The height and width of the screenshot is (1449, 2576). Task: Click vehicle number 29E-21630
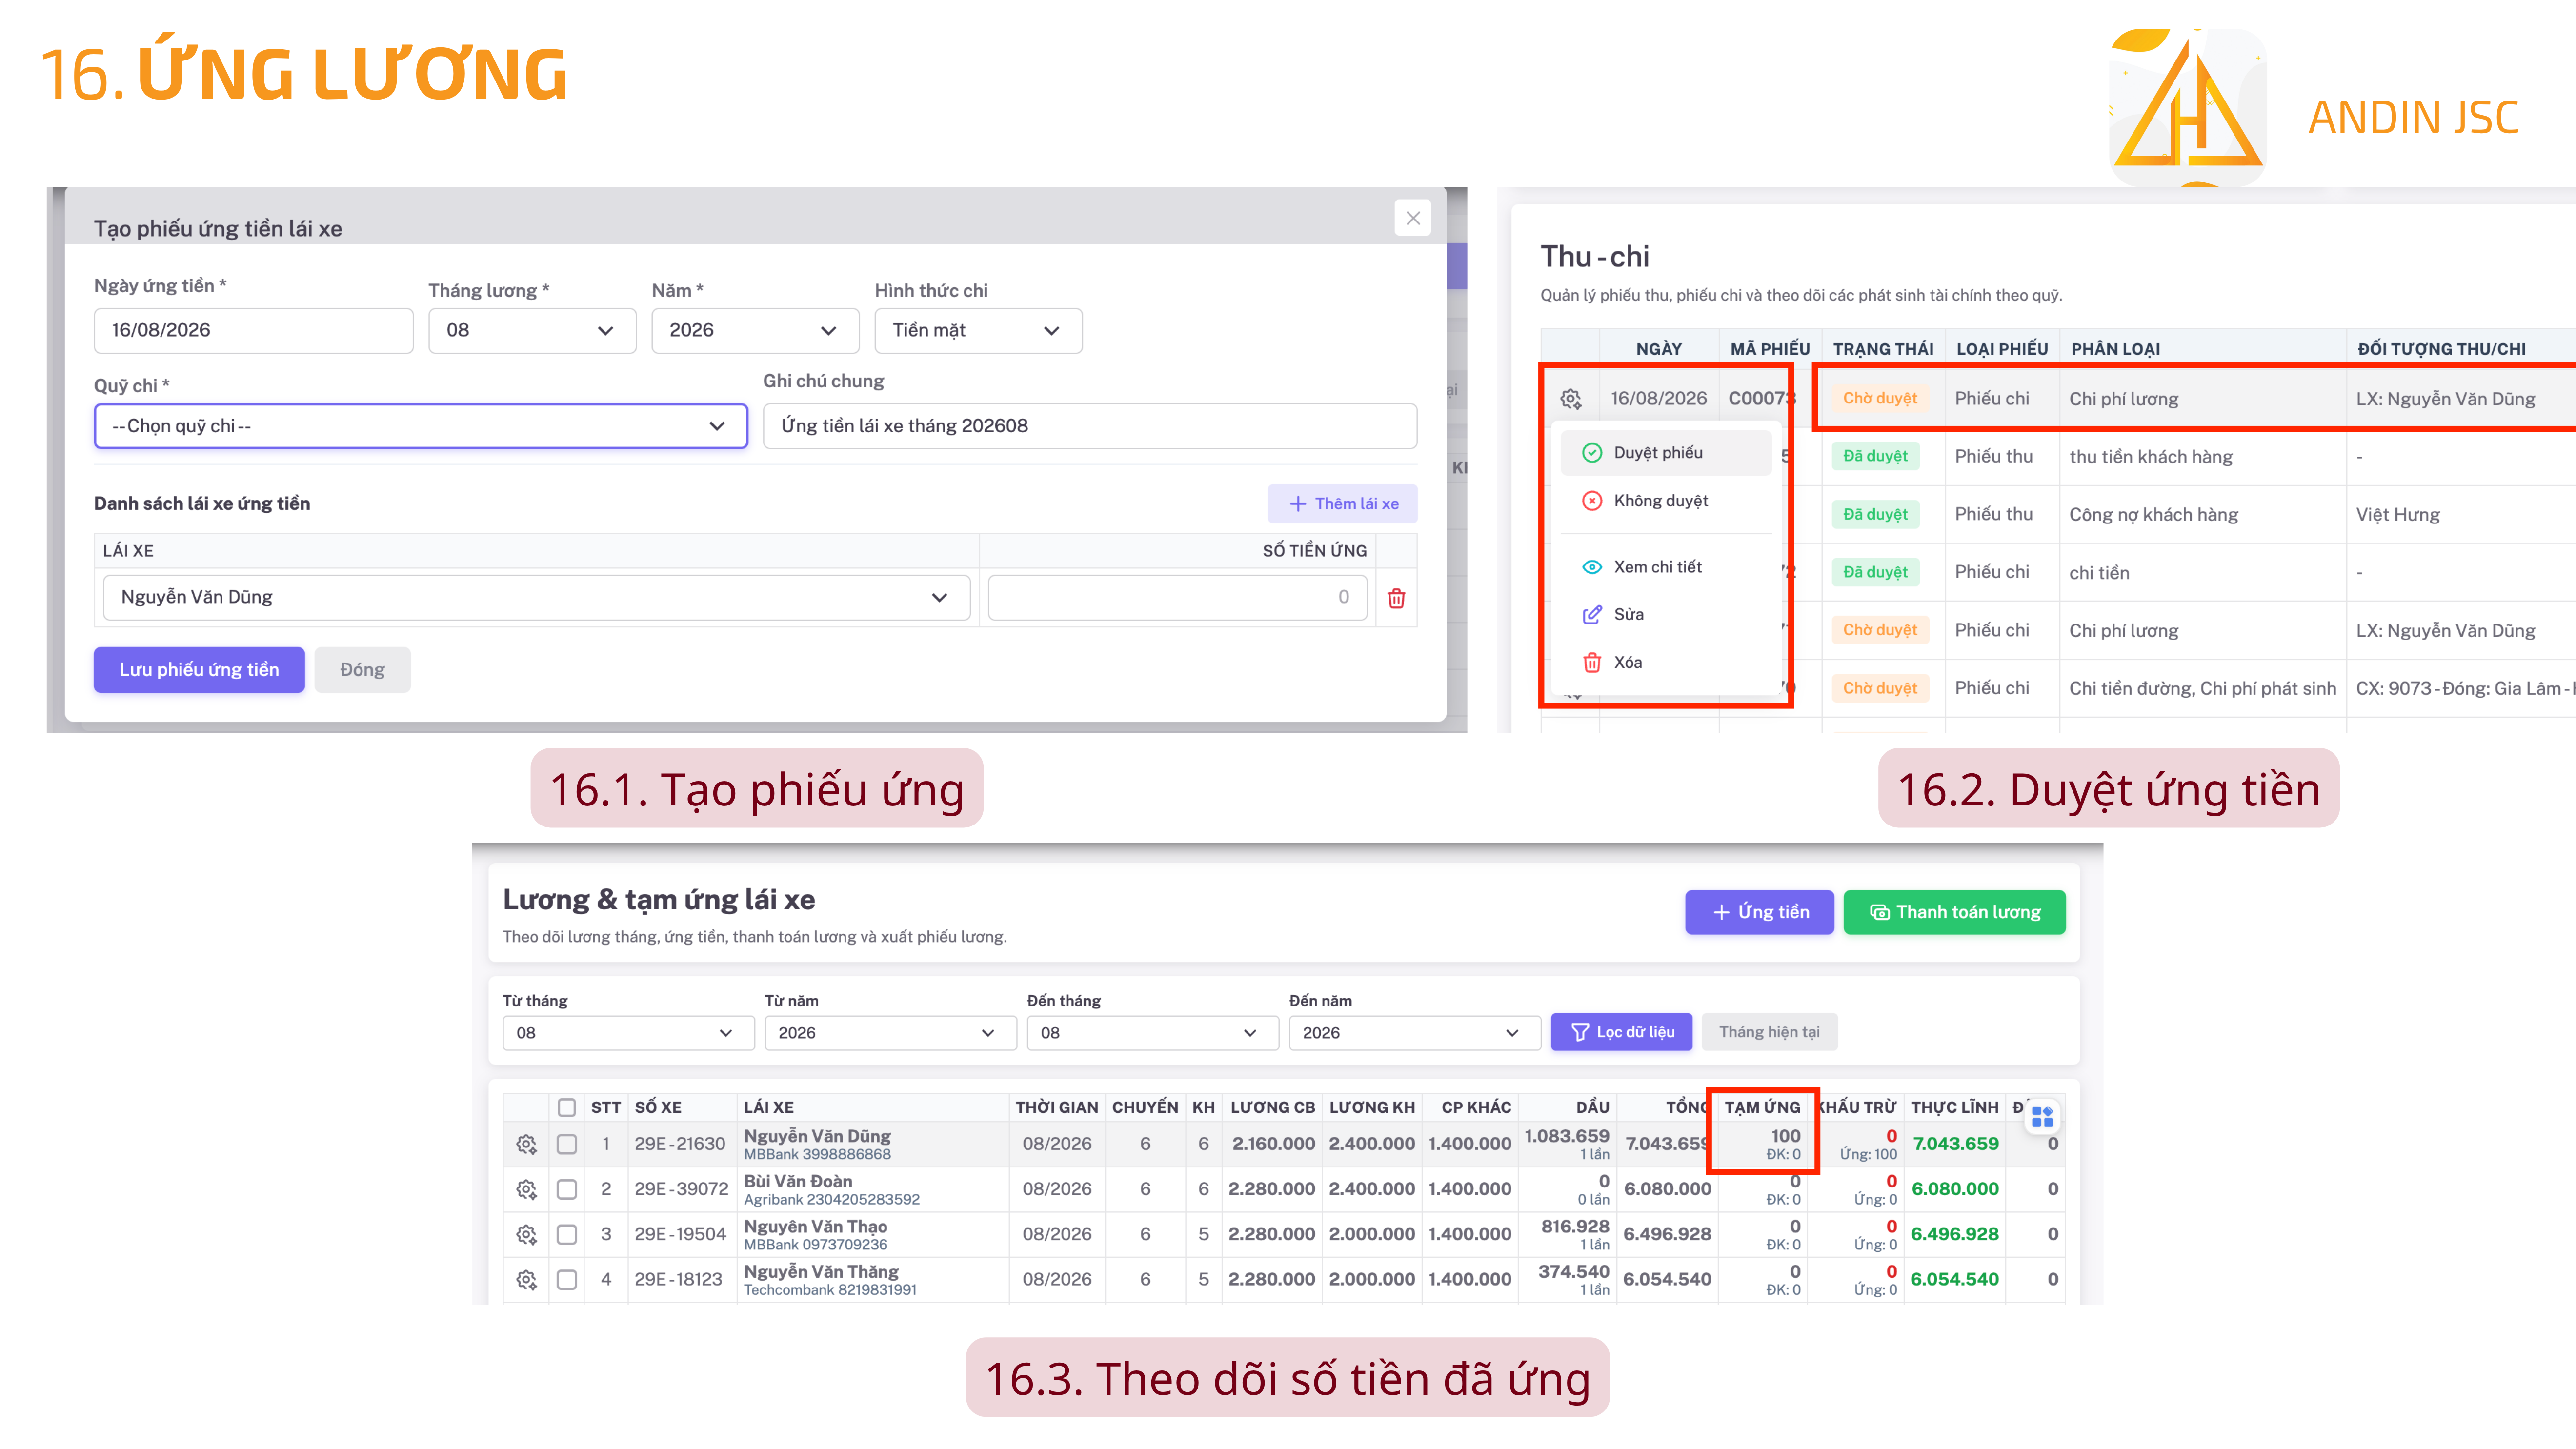(x=680, y=1144)
